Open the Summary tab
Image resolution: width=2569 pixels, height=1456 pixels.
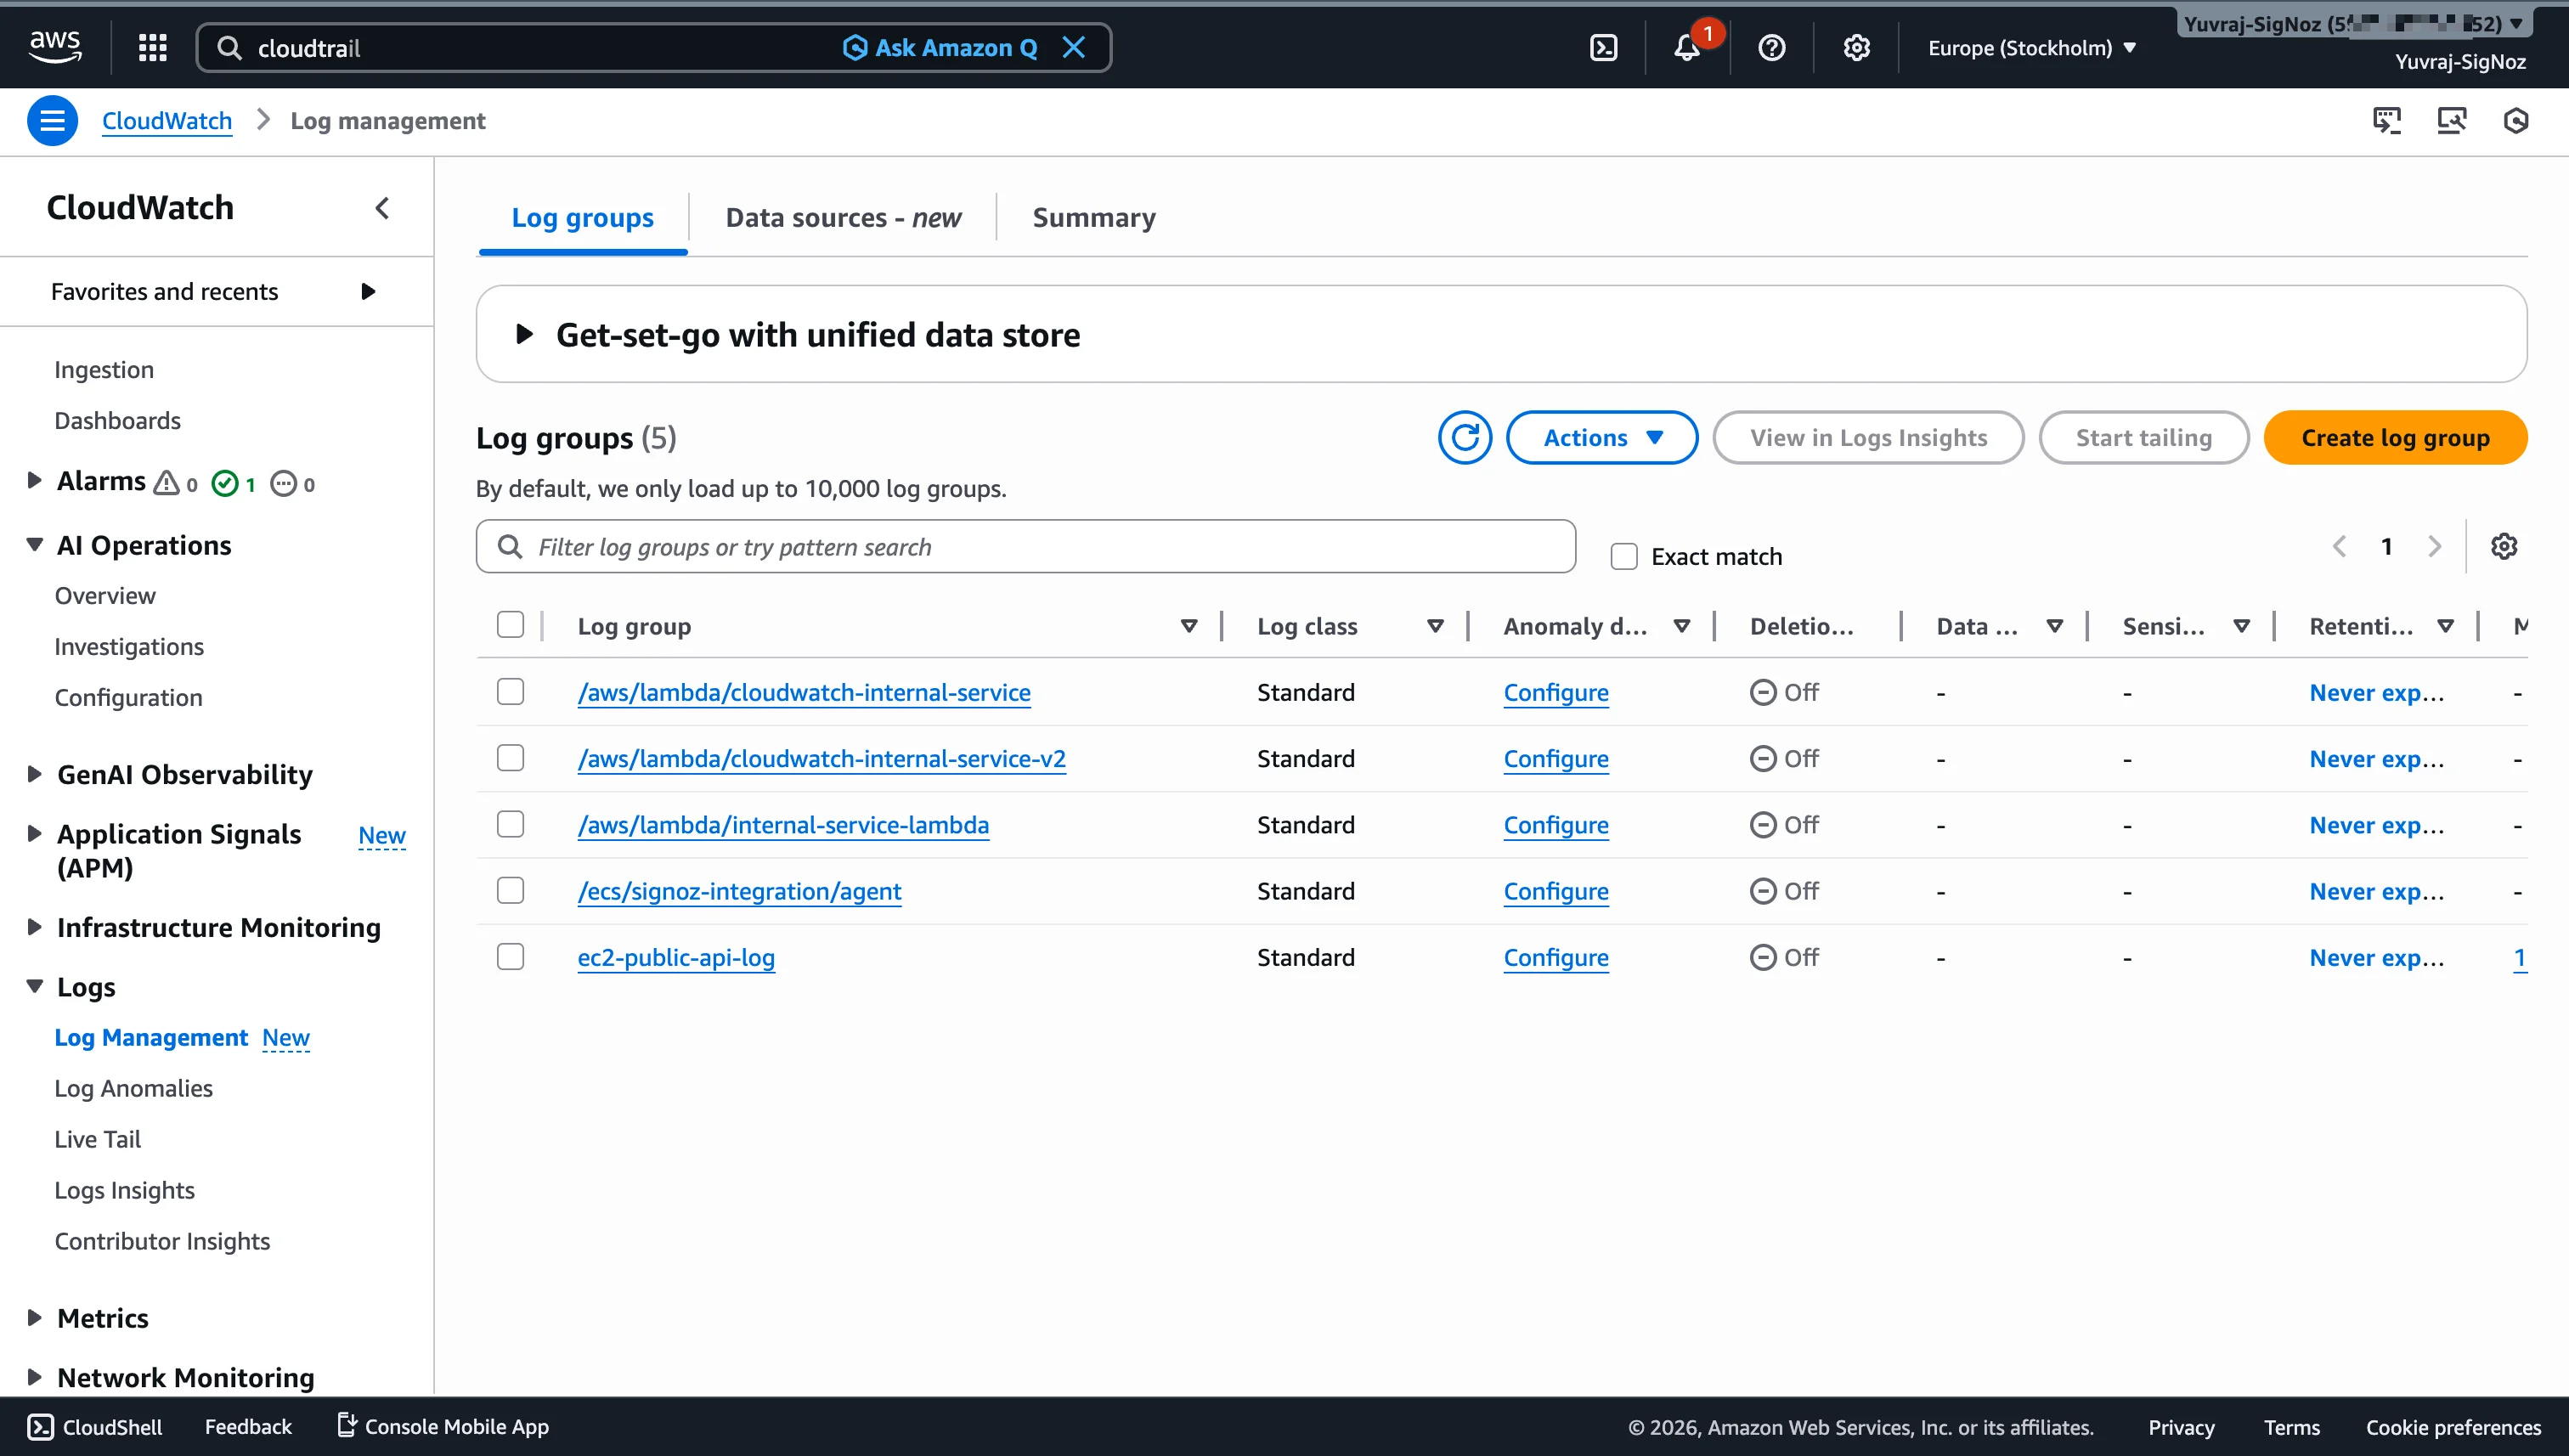tap(1094, 217)
